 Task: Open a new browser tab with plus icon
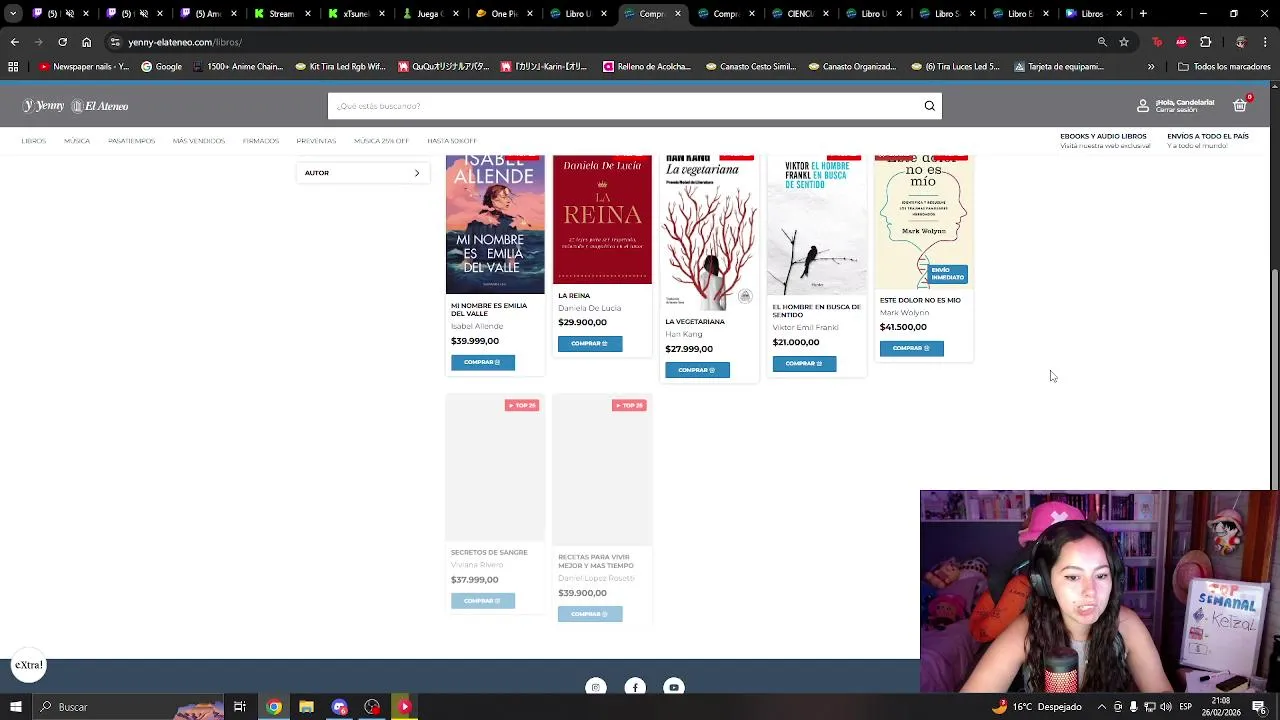[1143, 14]
